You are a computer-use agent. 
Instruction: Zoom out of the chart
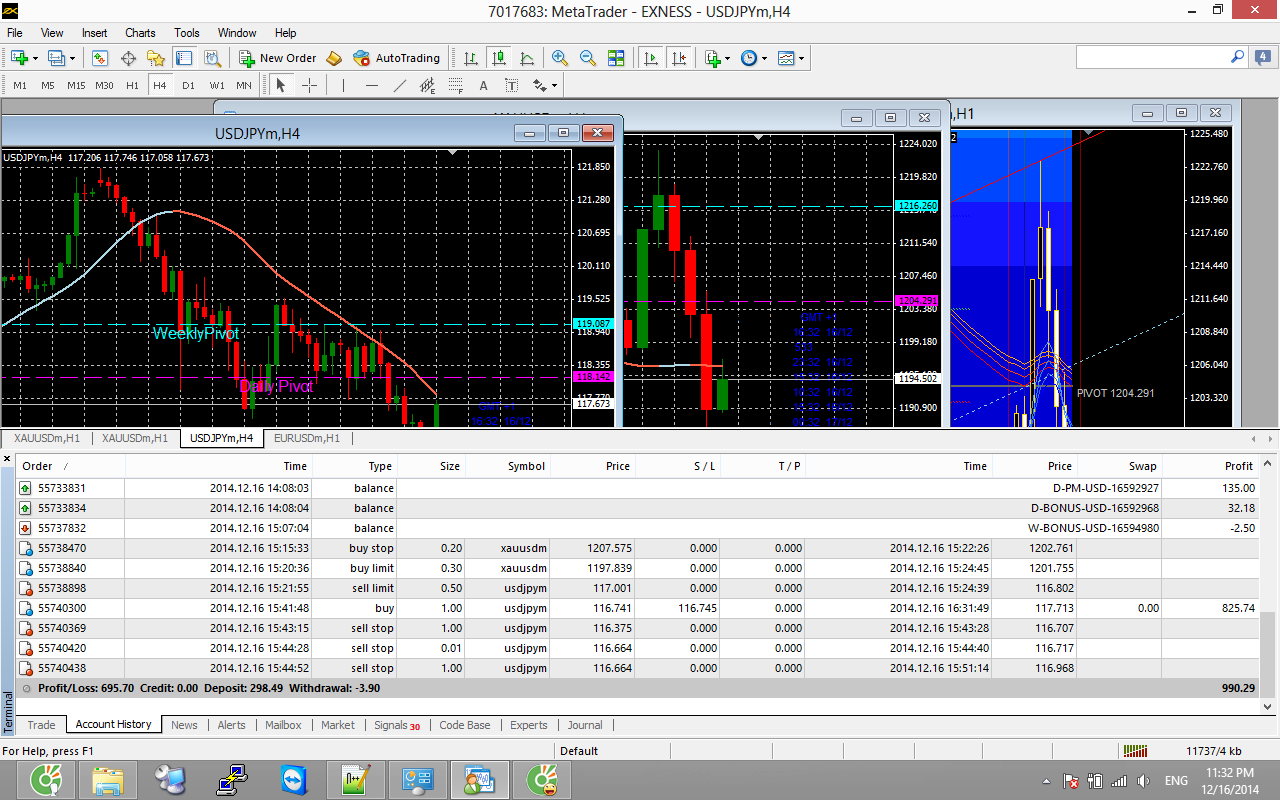click(588, 58)
